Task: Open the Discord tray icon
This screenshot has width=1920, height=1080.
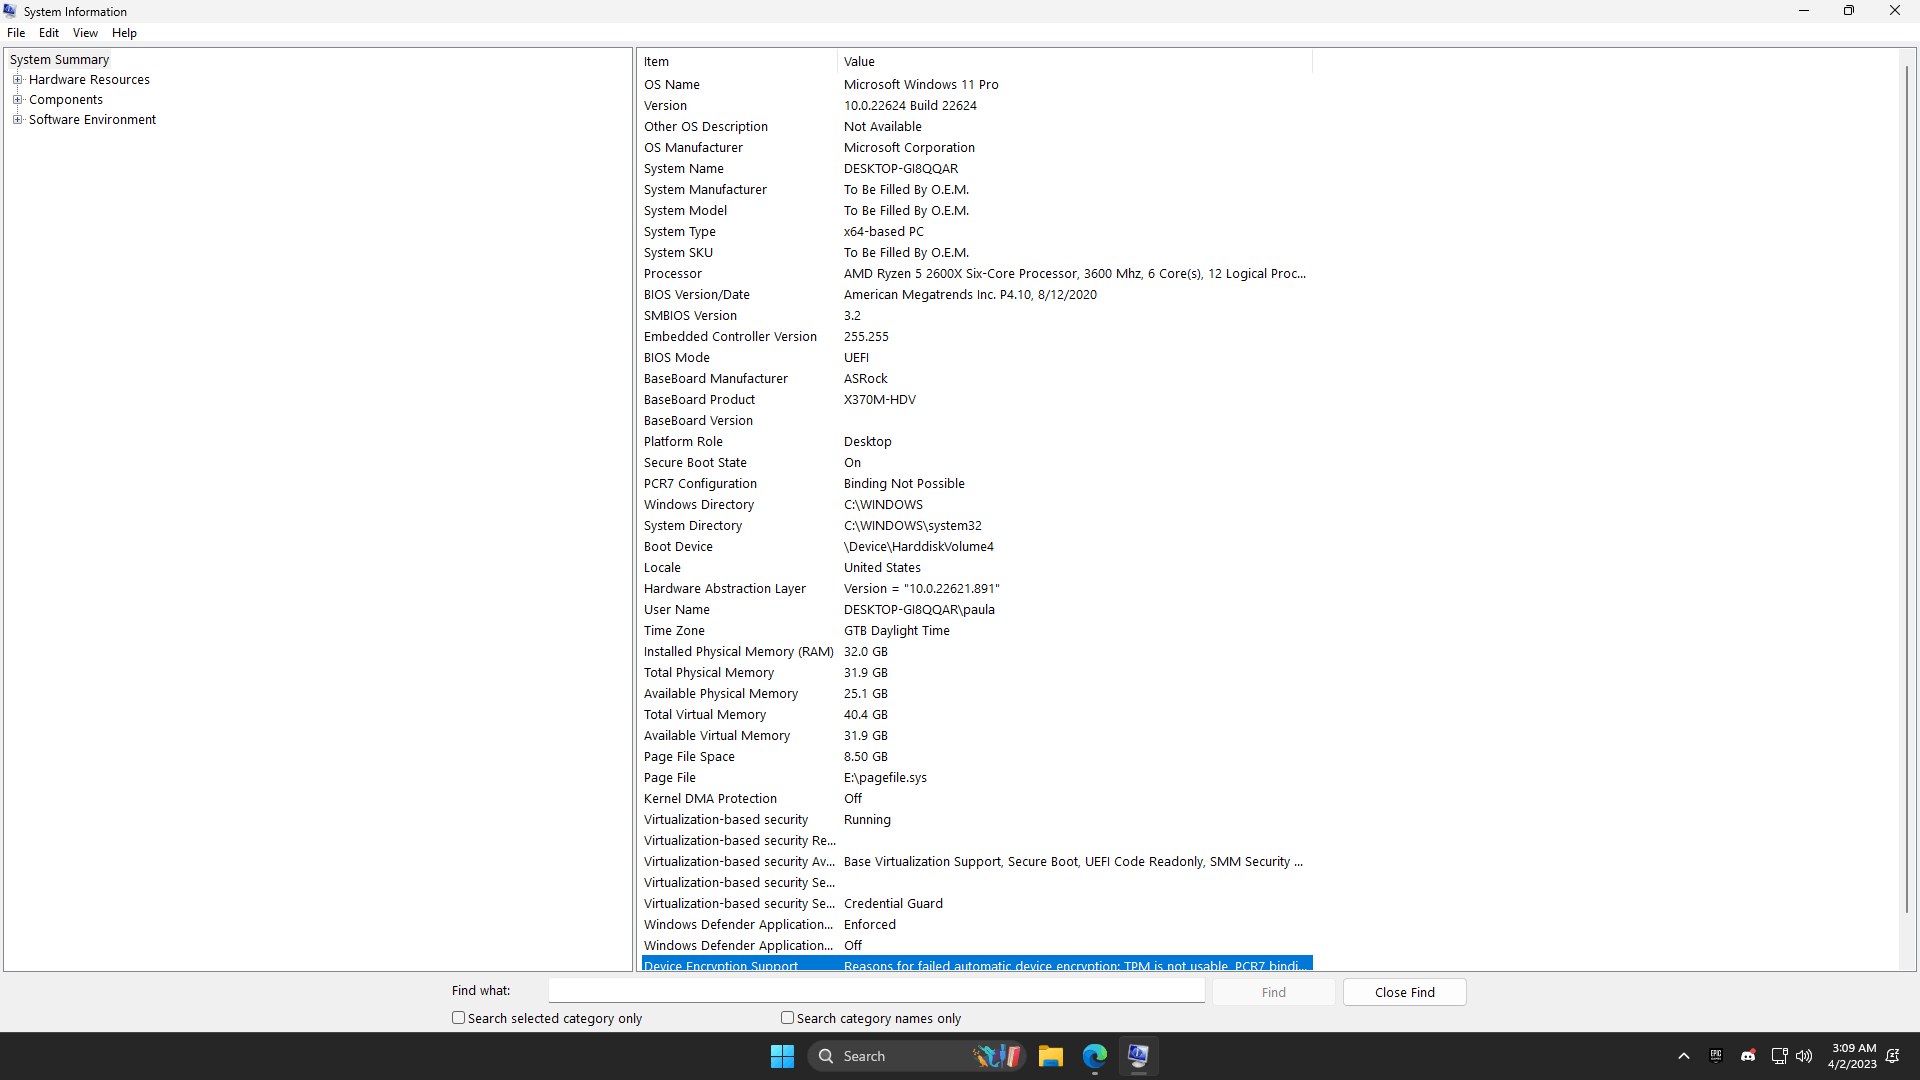Action: pyautogui.click(x=1748, y=1056)
